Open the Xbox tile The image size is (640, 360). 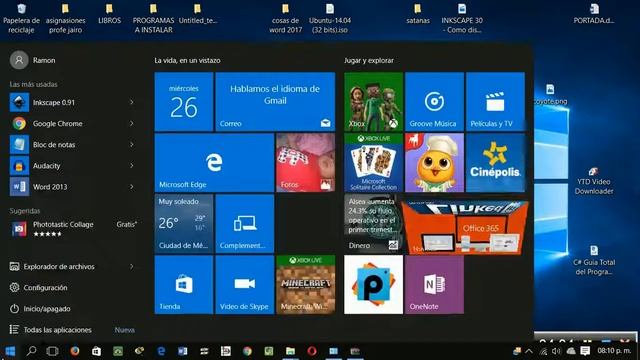[373, 102]
